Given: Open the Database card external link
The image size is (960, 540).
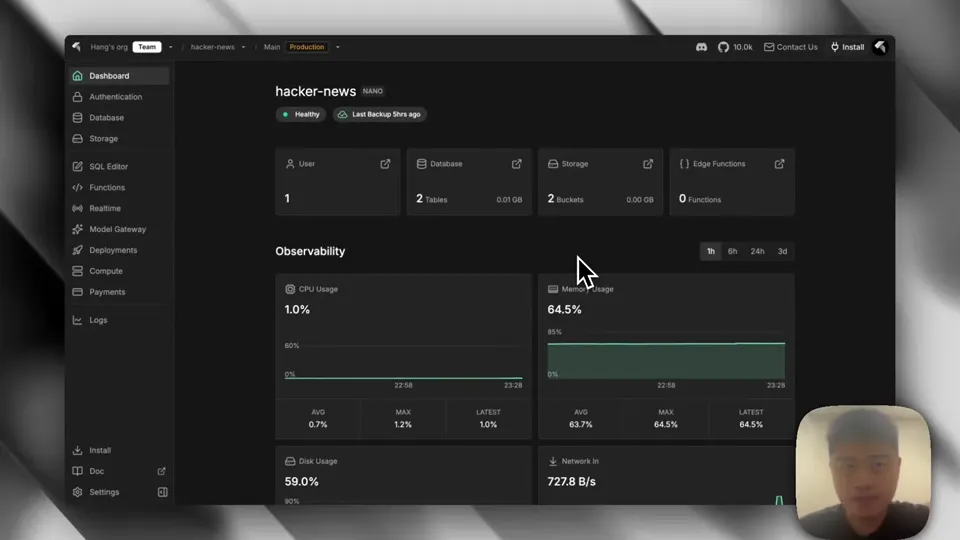Looking at the screenshot, I should point(517,164).
